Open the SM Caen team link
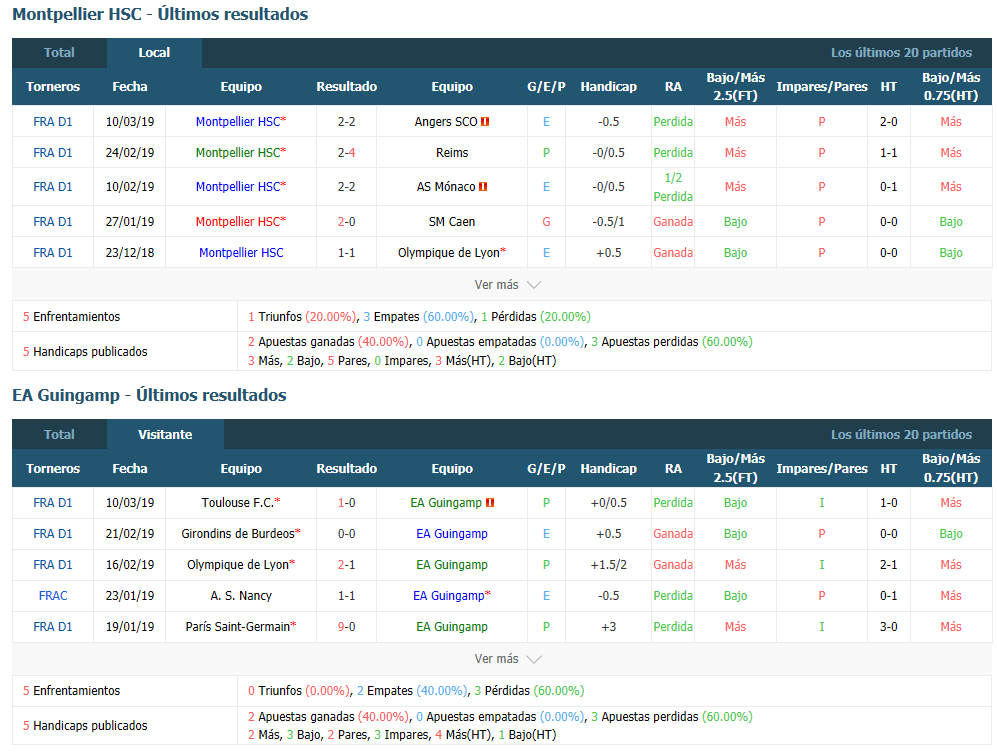The height and width of the screenshot is (754, 997). [x=452, y=221]
